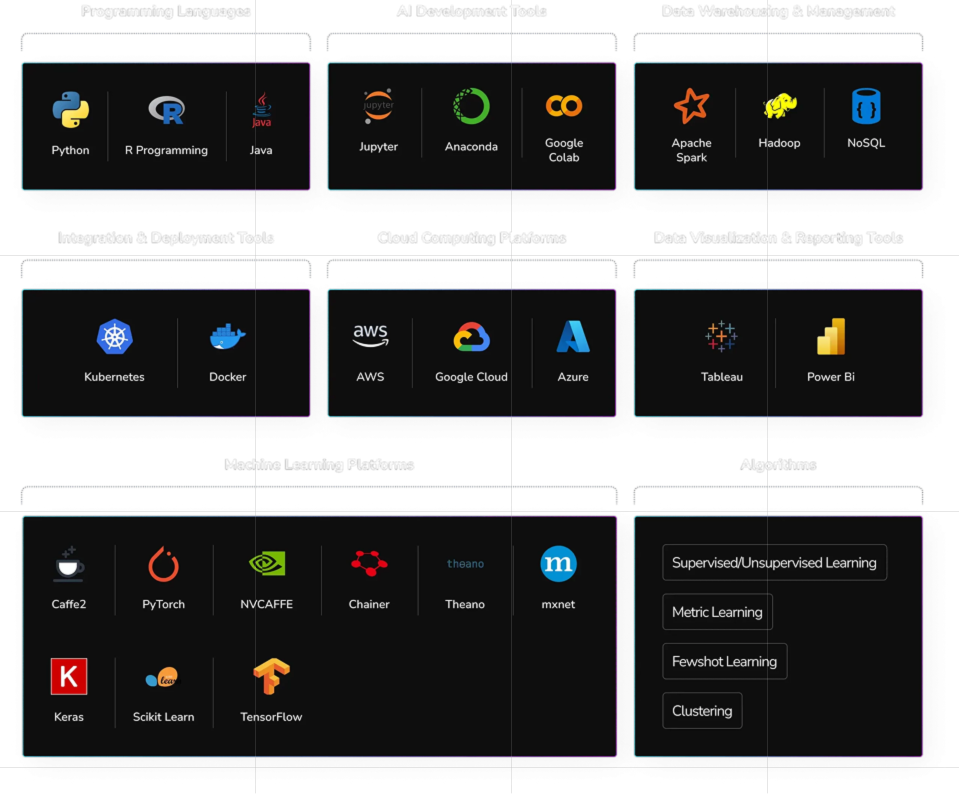
Task: Click the Fewshot Learning tag
Action: tap(725, 661)
